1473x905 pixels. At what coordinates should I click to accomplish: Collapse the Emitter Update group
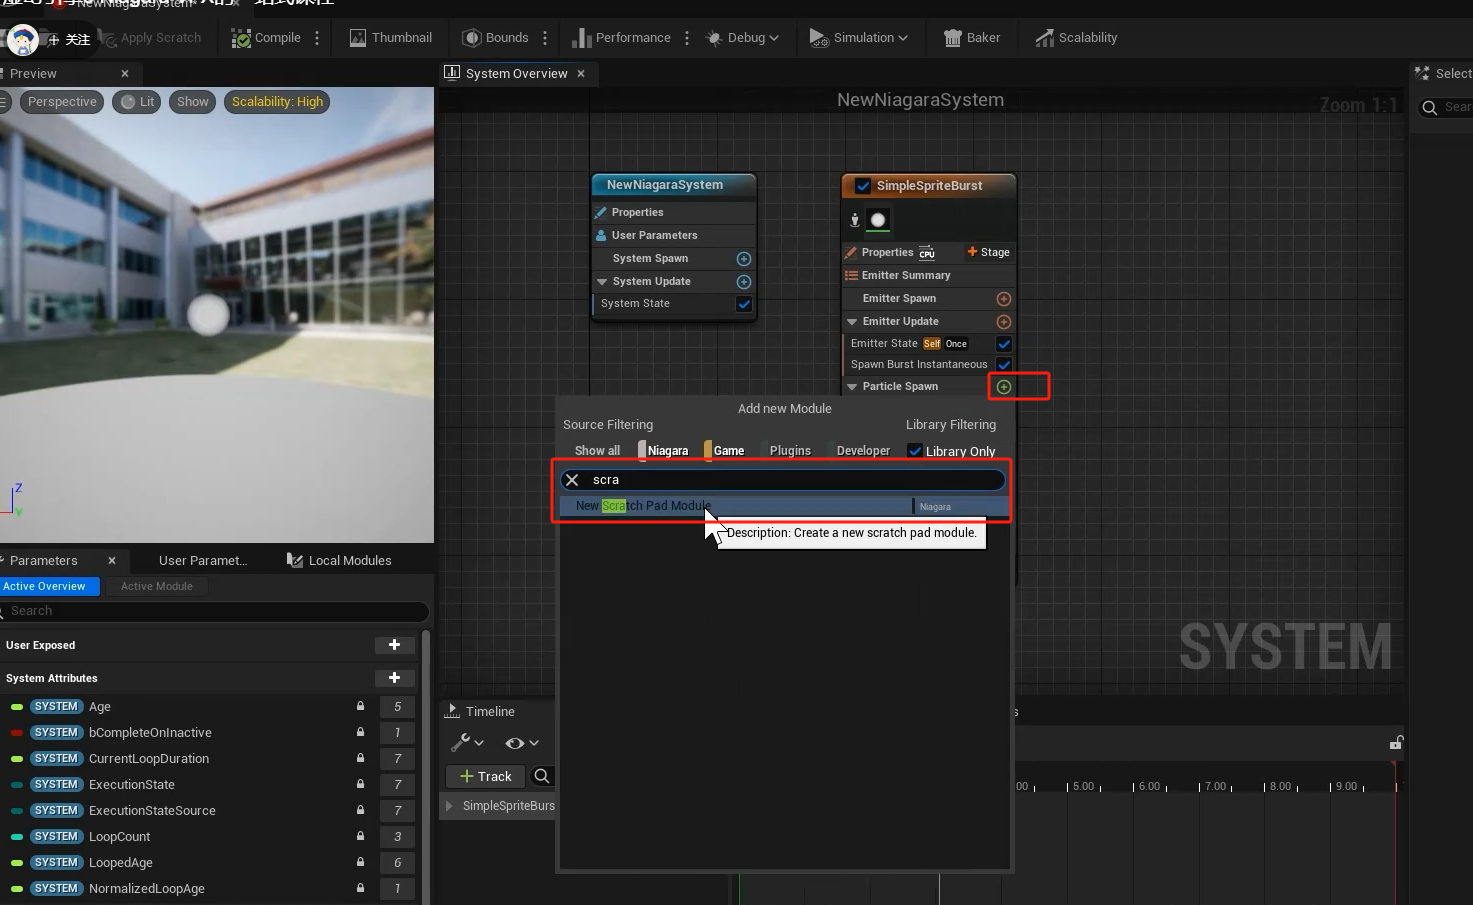[852, 322]
